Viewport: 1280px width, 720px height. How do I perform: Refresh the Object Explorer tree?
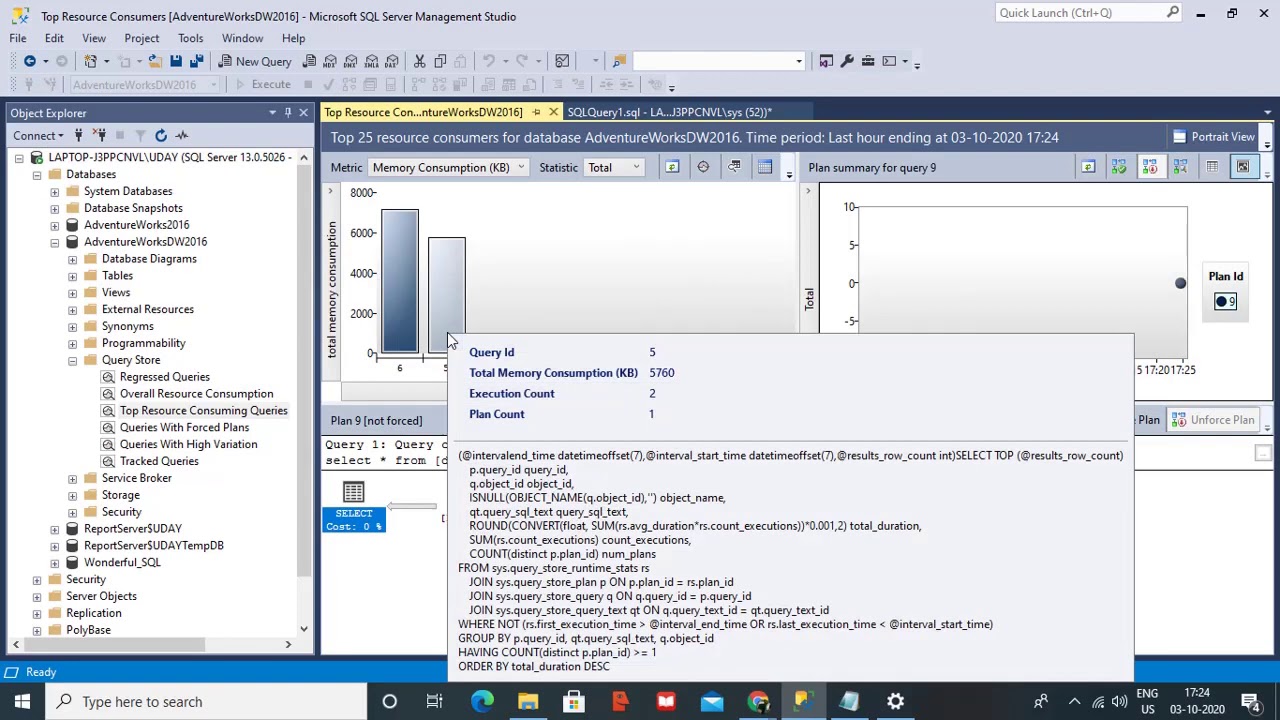click(x=161, y=135)
